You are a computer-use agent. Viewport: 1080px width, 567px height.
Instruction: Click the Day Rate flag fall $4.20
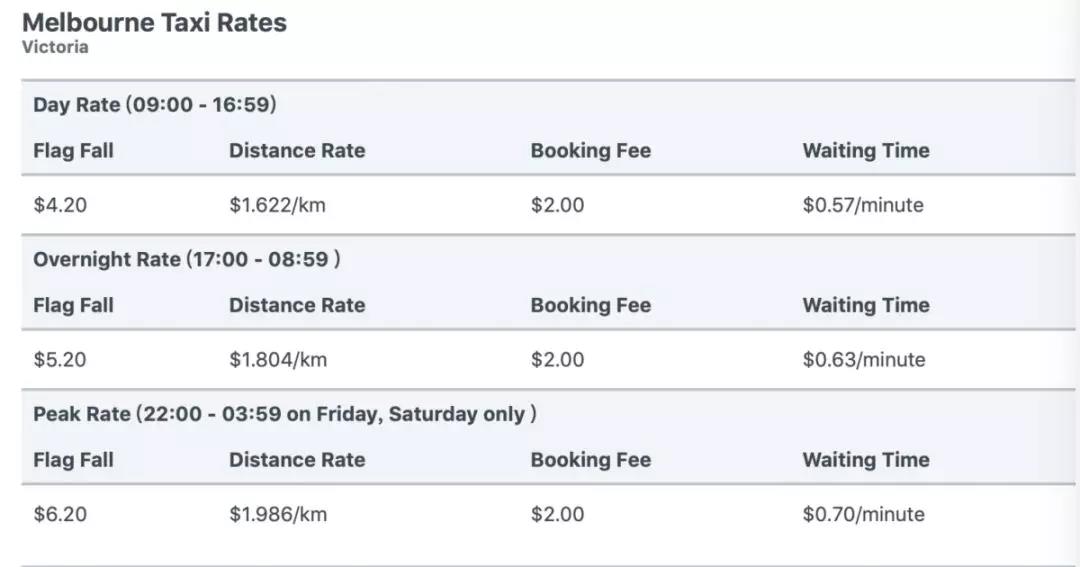[60, 205]
